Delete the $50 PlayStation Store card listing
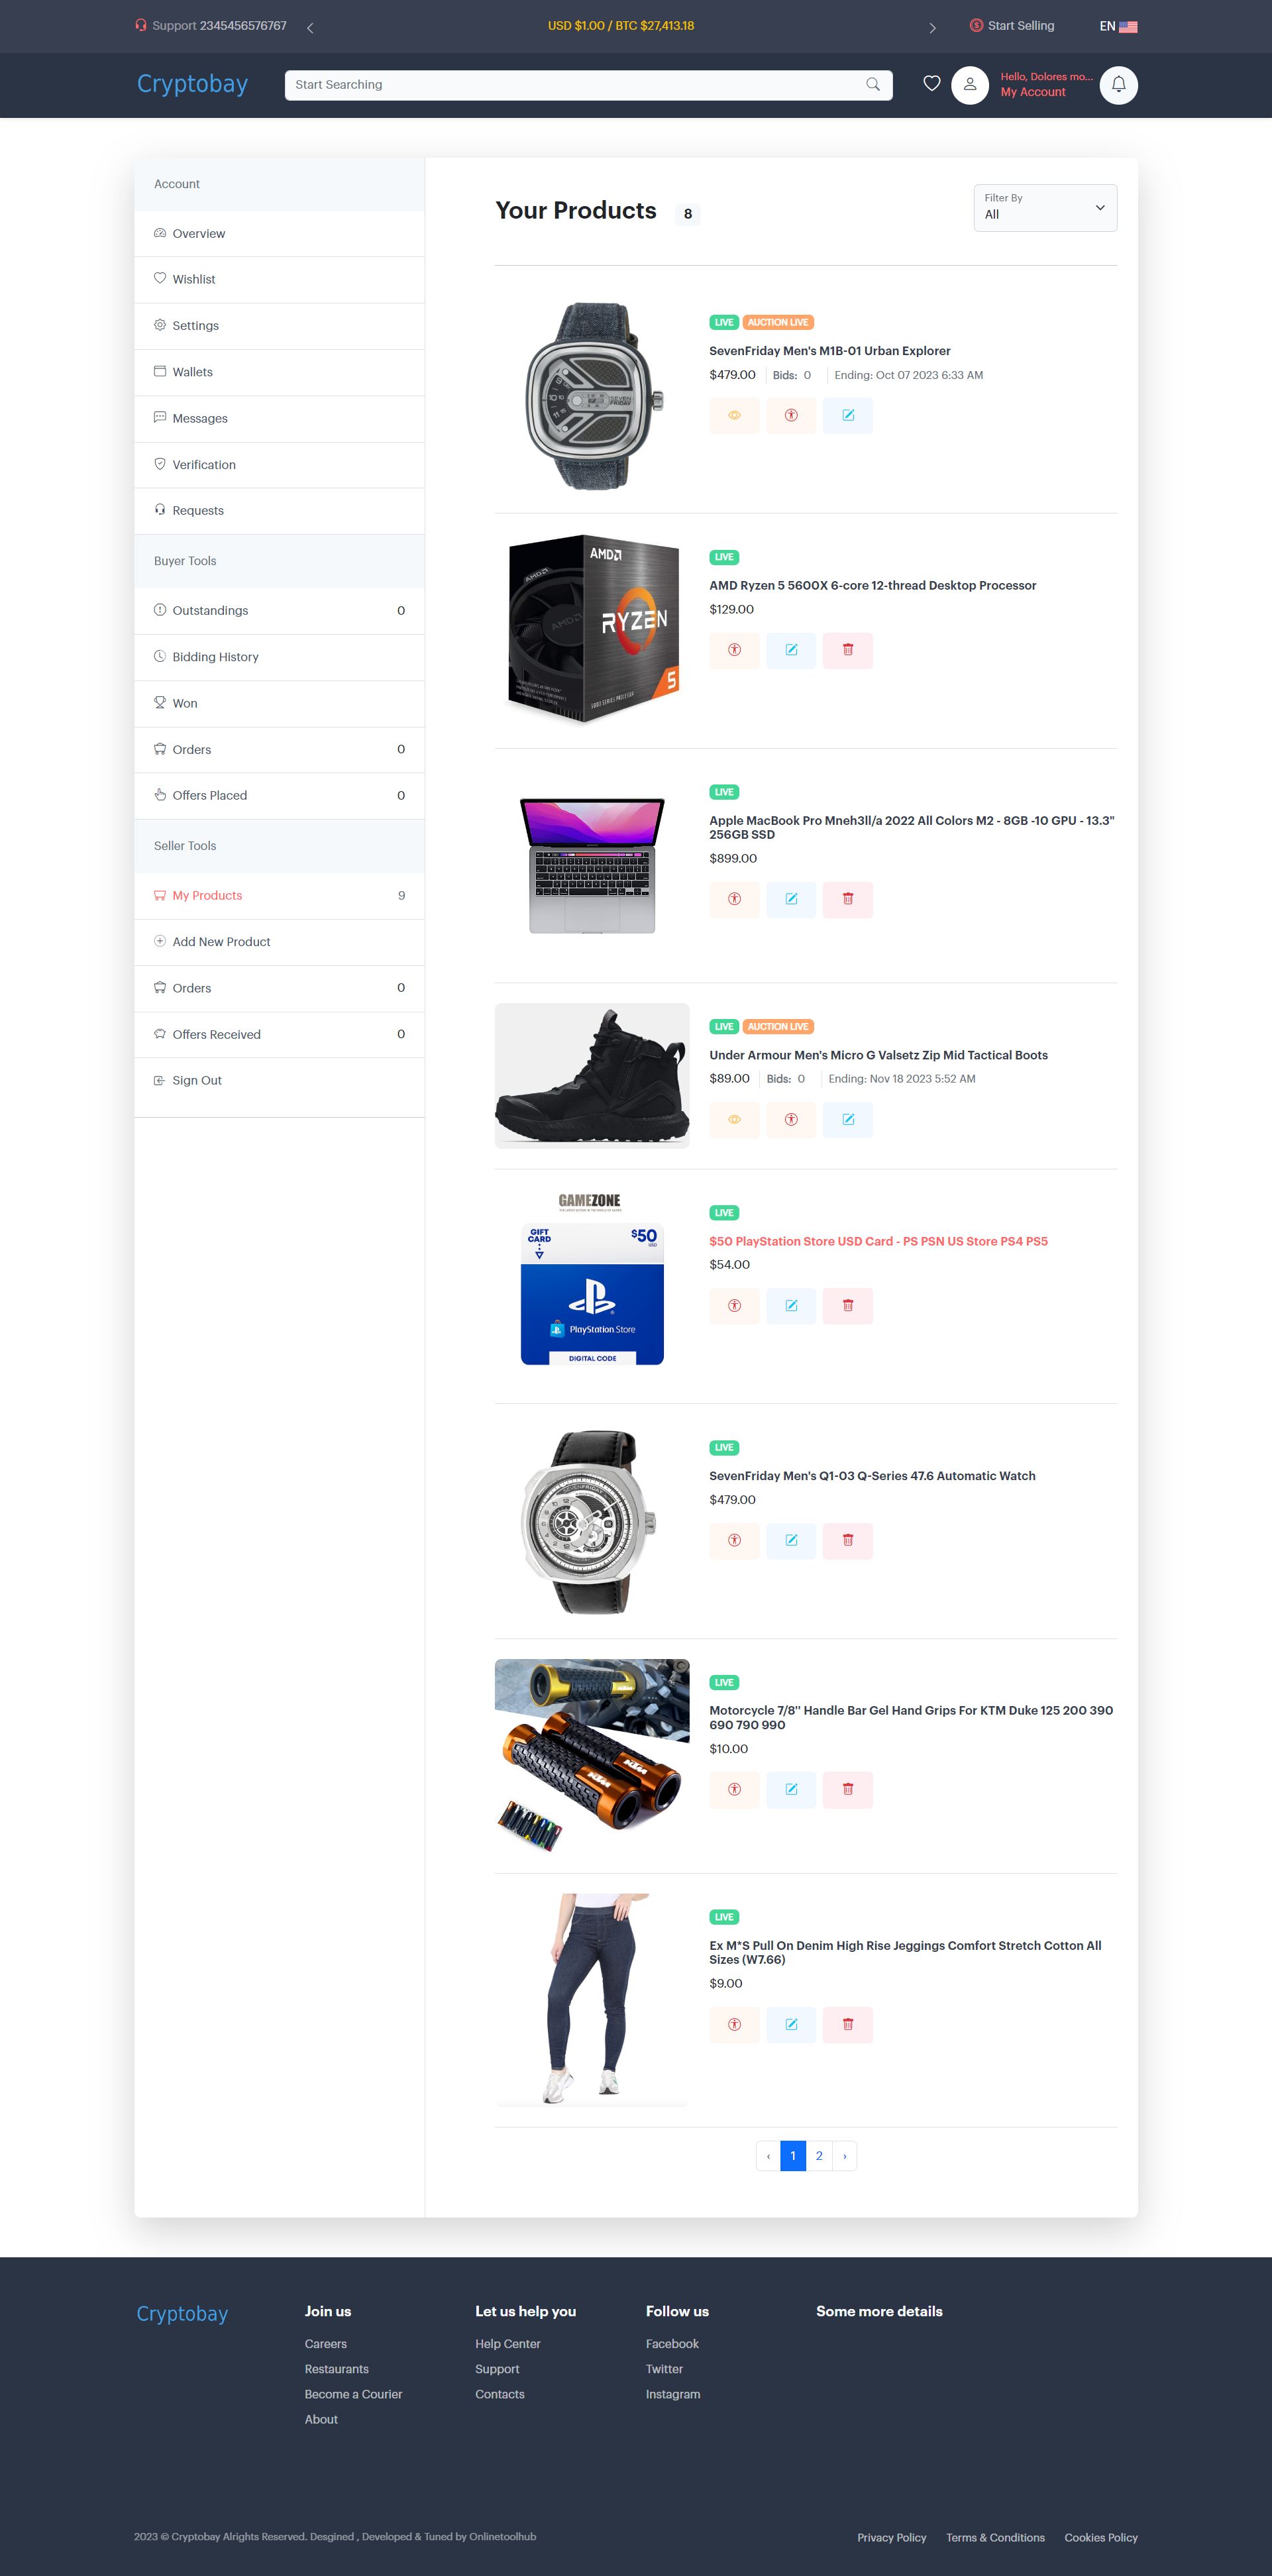1272x2576 pixels. click(x=848, y=1306)
